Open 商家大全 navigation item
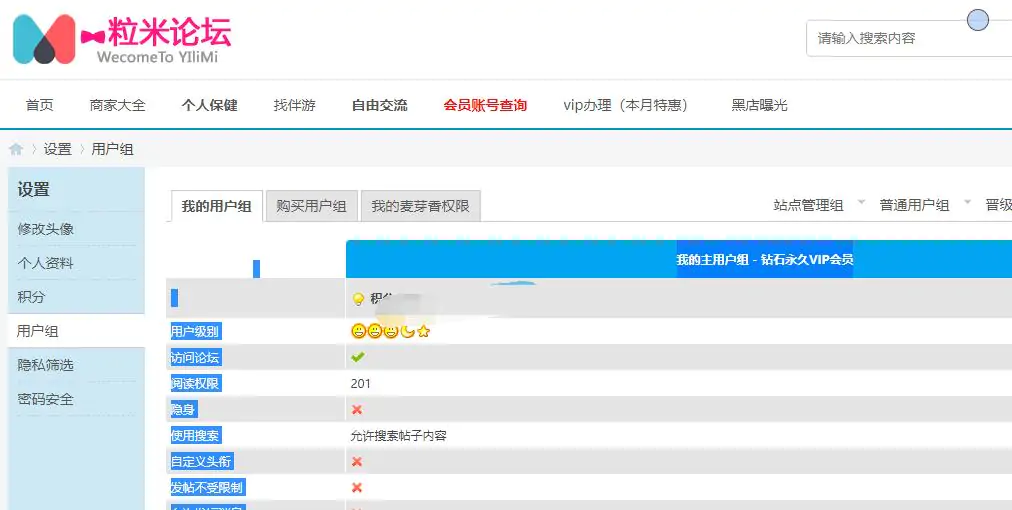This screenshot has width=1012, height=510. pos(117,105)
